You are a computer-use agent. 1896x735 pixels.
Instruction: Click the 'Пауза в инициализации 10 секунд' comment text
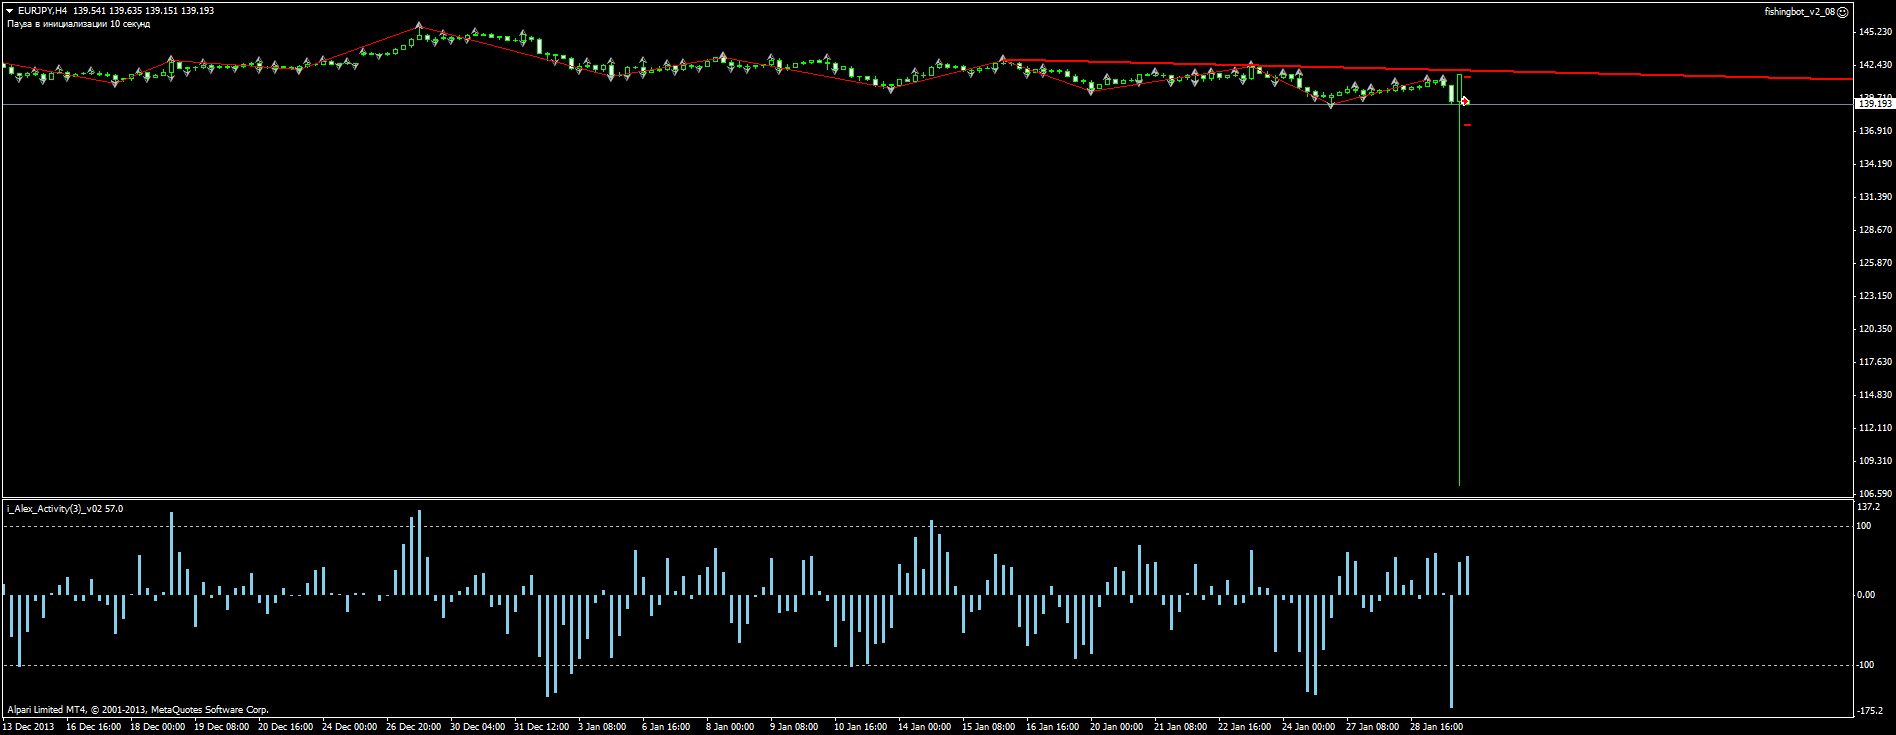click(78, 24)
